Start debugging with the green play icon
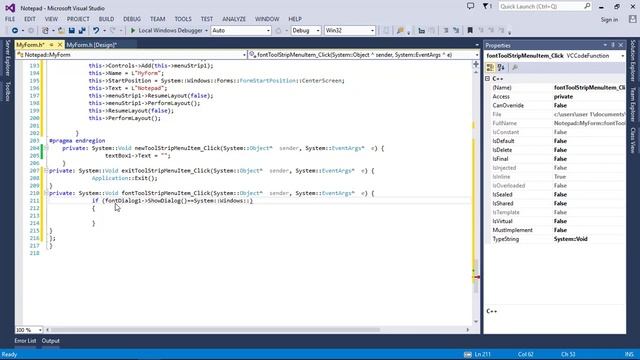 (133, 31)
